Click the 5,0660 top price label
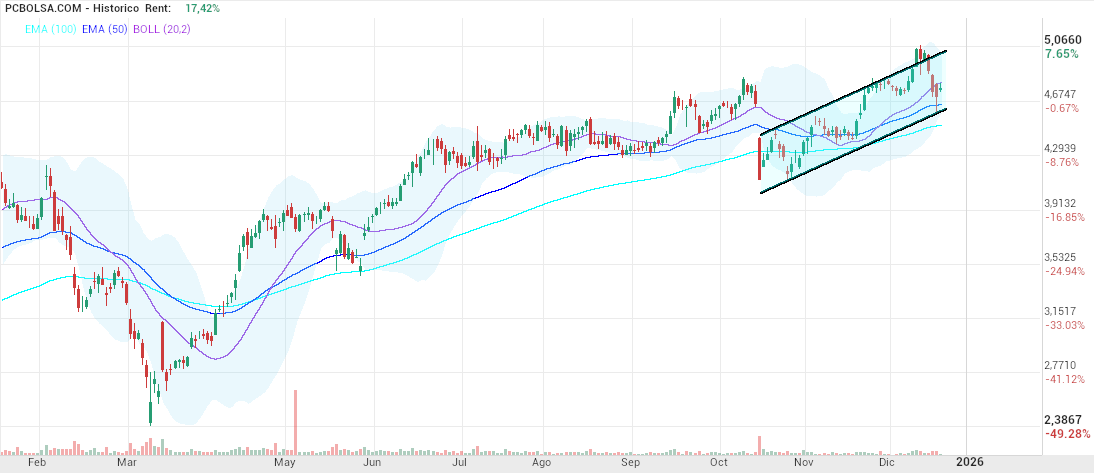 tap(1061, 39)
